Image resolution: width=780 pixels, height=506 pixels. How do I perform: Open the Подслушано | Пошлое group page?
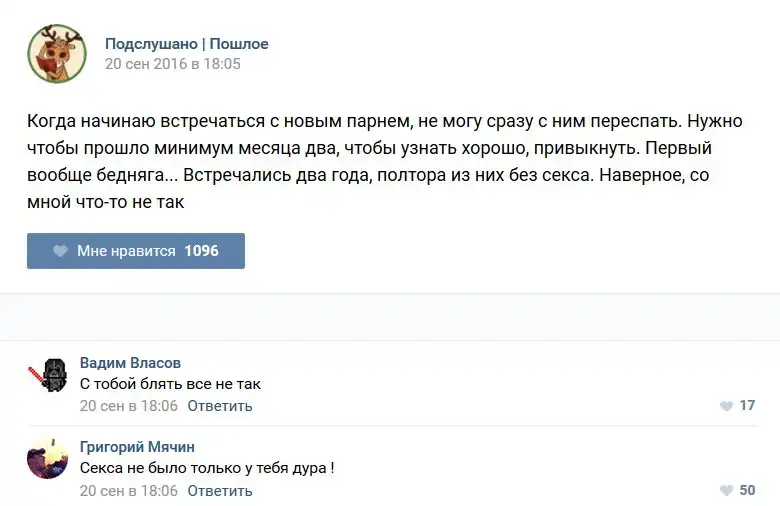coord(186,44)
